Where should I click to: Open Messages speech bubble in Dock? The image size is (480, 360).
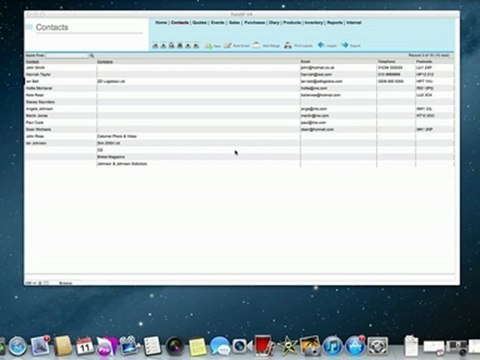220,346
